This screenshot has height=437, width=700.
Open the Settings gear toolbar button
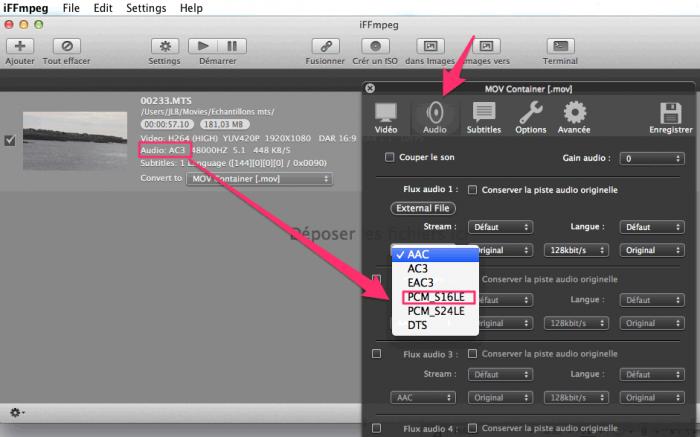point(165,46)
